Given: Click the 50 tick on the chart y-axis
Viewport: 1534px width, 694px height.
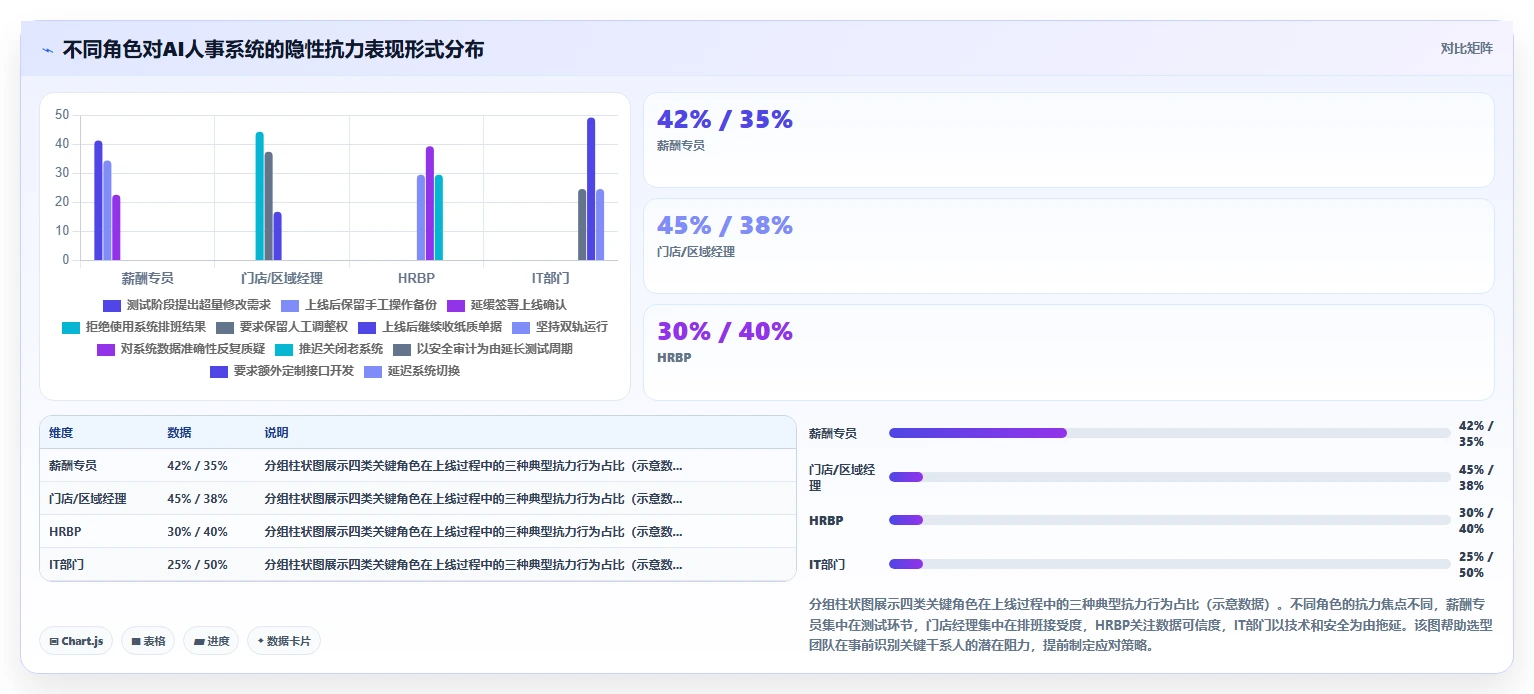Looking at the screenshot, I should [62, 116].
